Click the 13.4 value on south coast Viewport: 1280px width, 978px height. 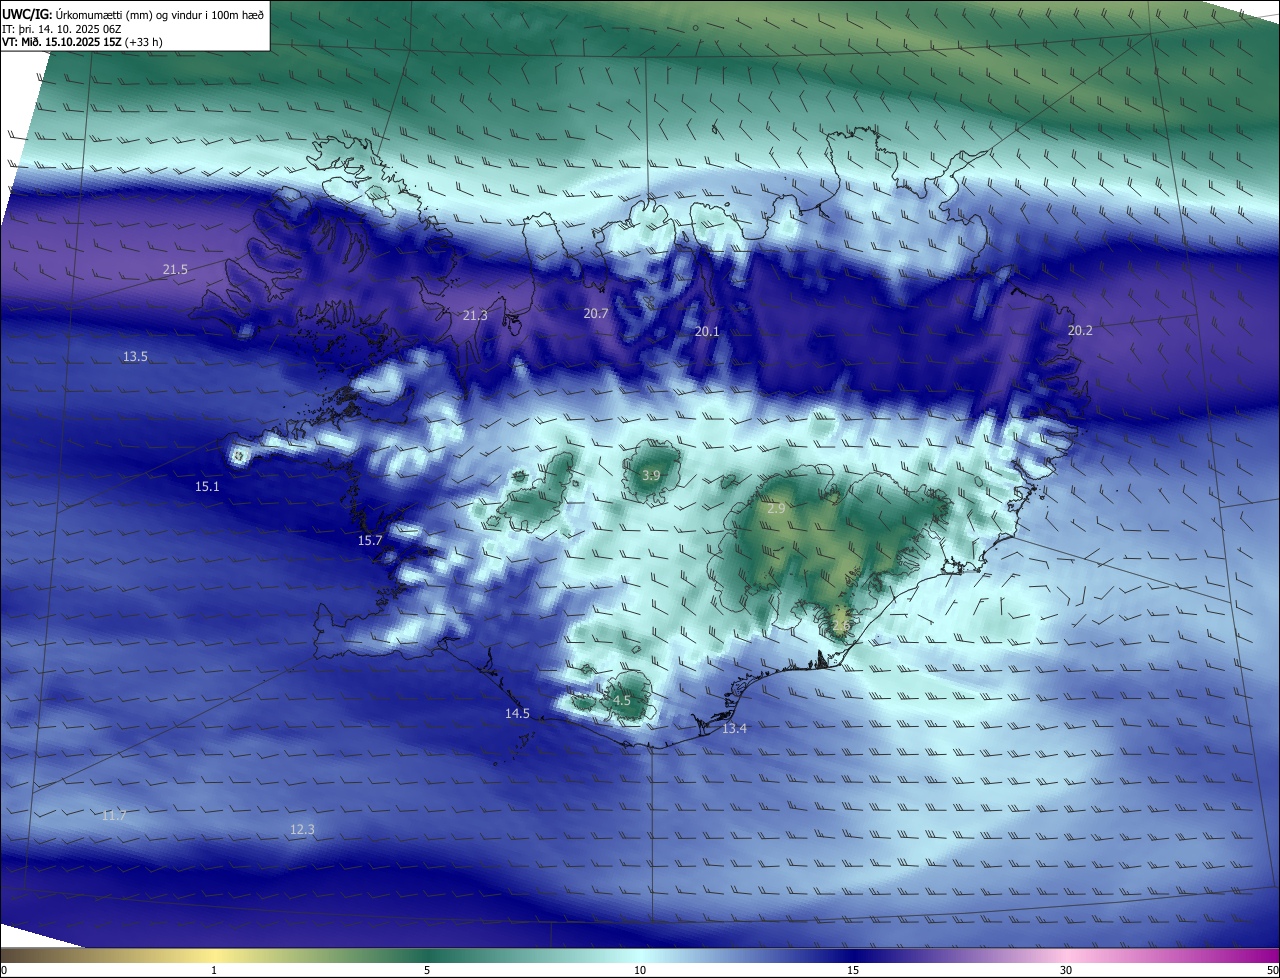[x=734, y=729]
